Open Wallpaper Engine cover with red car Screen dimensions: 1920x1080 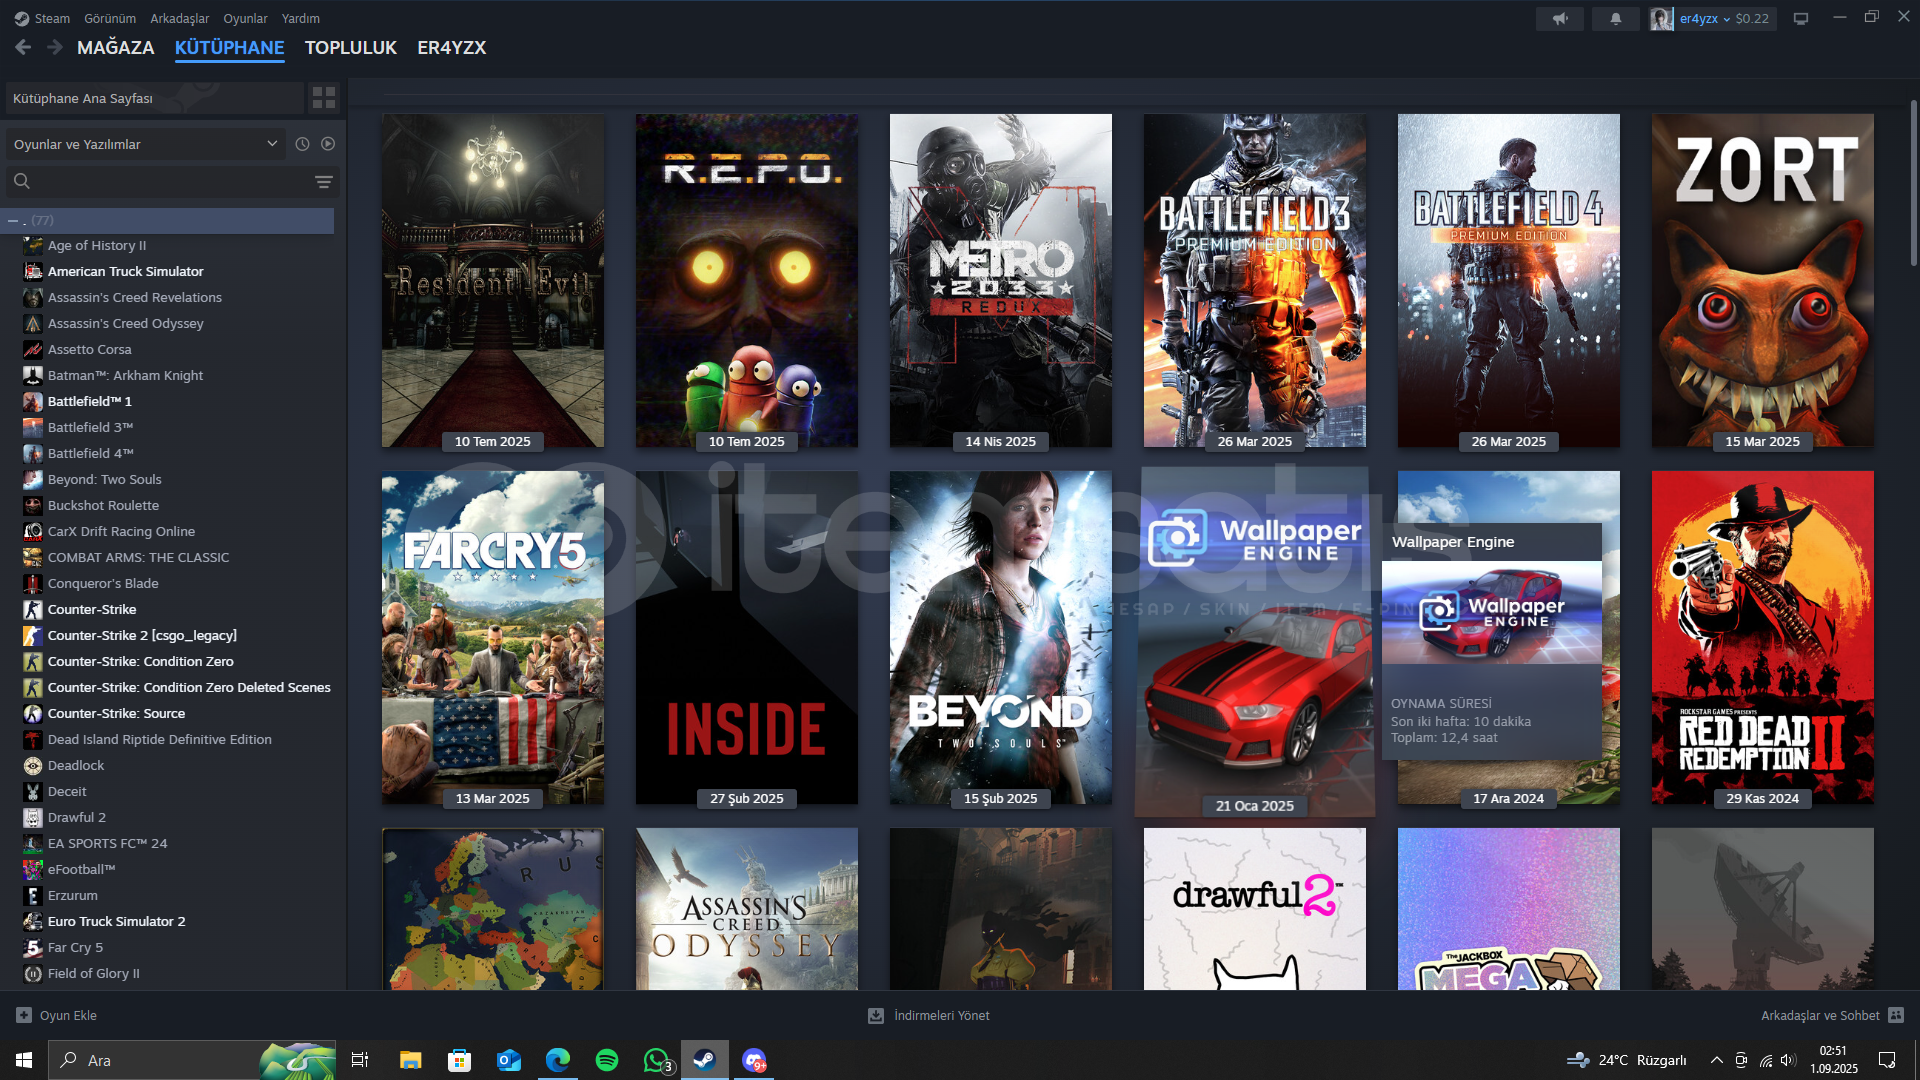click(1254, 641)
